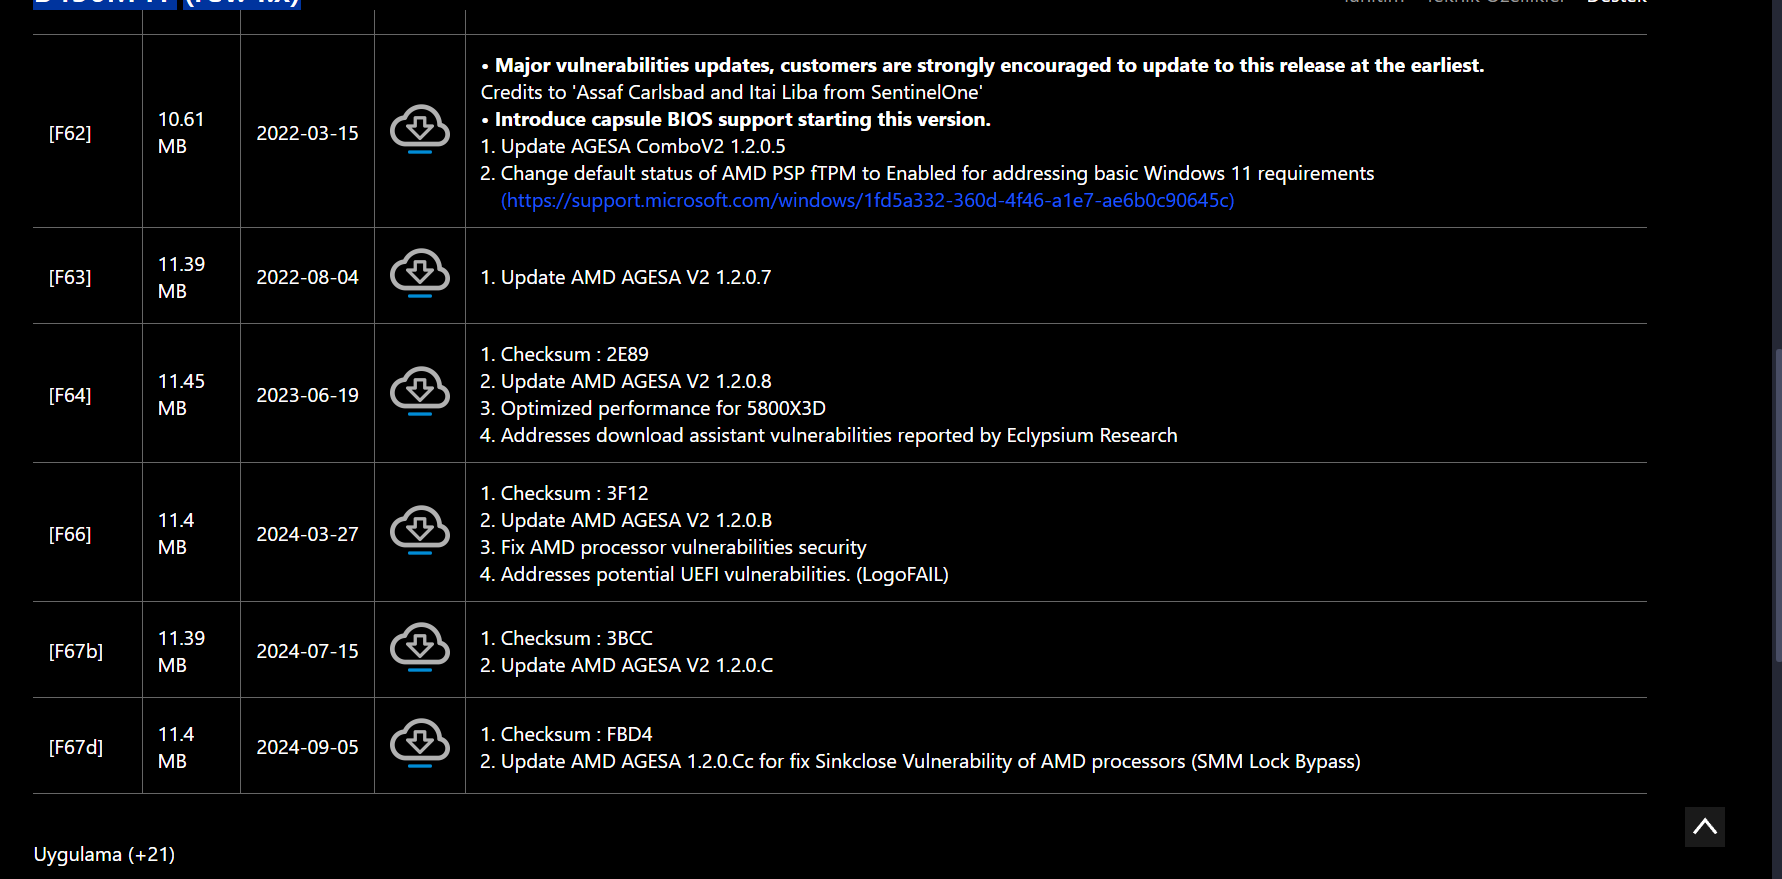This screenshot has width=1782, height=879.
Task: Click the F64 download cloud icon
Action: pos(420,391)
